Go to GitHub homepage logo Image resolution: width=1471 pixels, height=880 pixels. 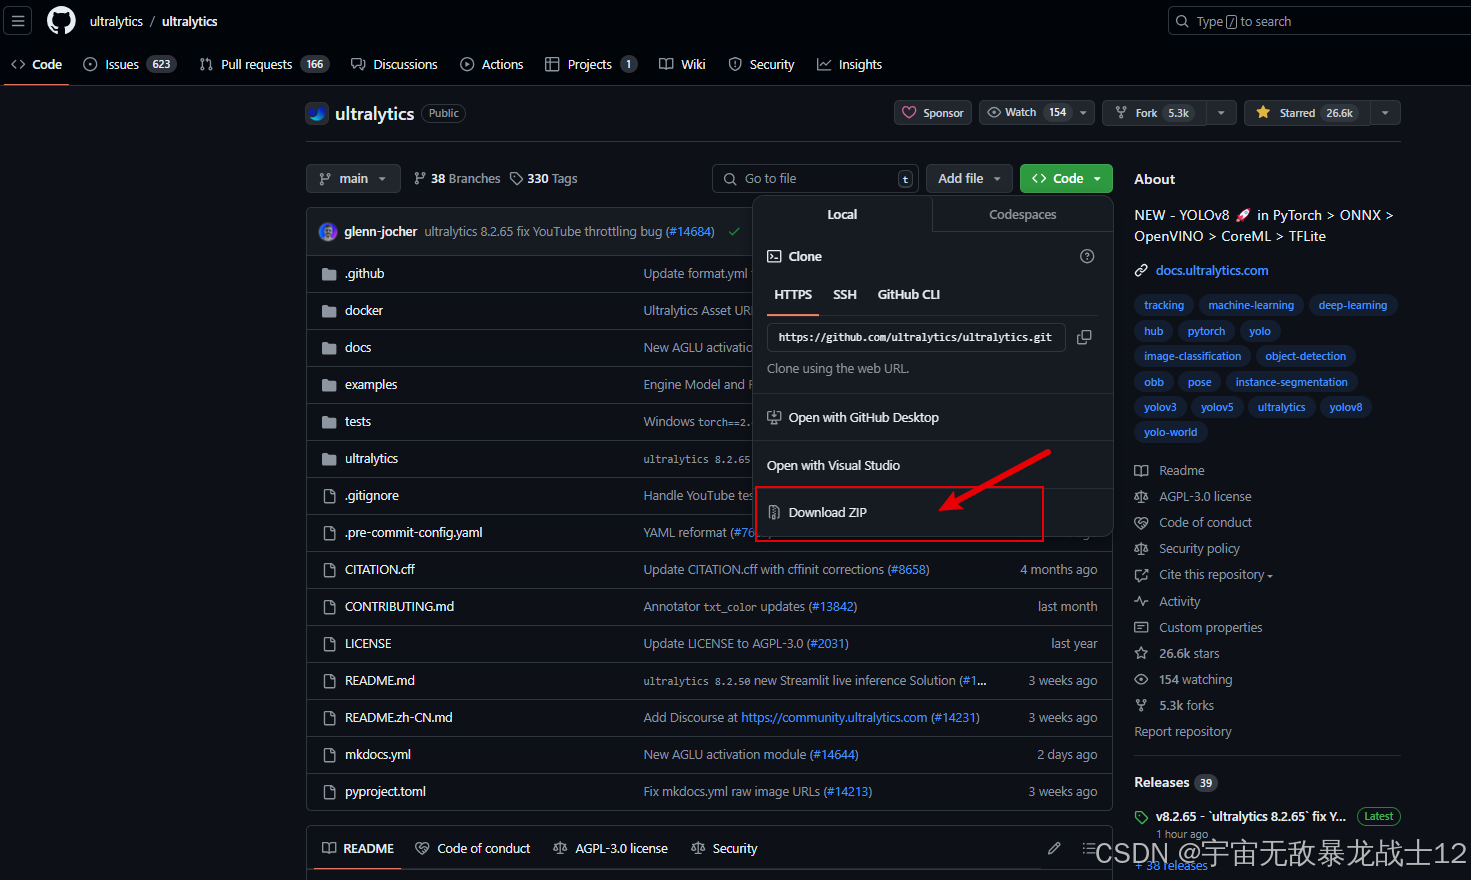coord(61,21)
